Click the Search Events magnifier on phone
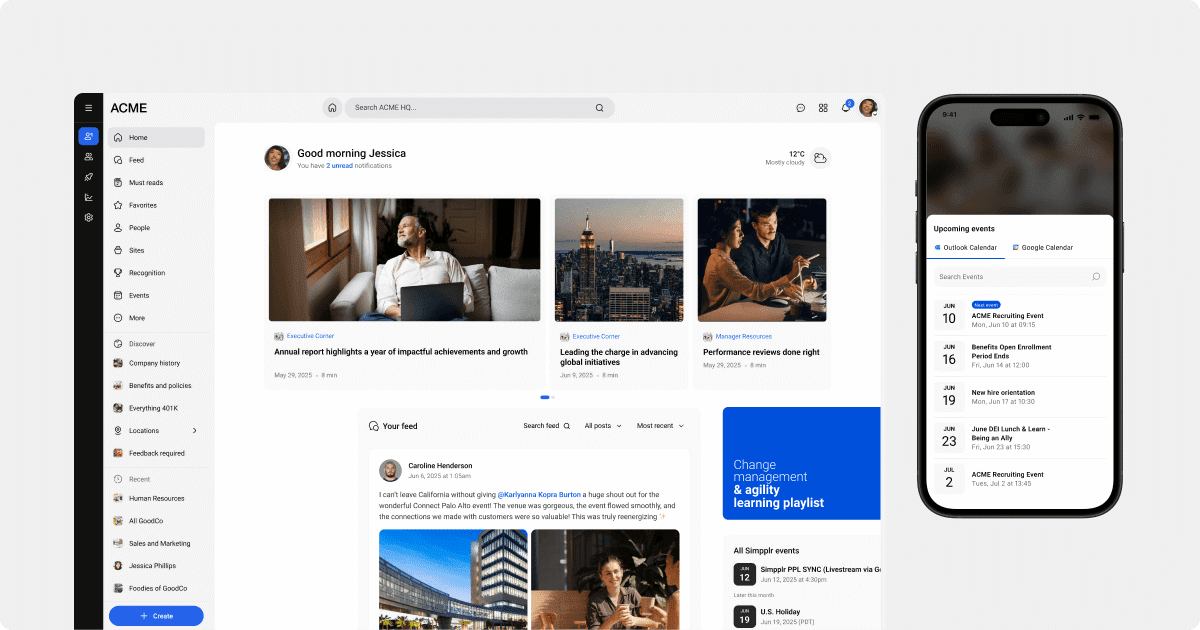This screenshot has height=630, width=1200. coord(1096,277)
